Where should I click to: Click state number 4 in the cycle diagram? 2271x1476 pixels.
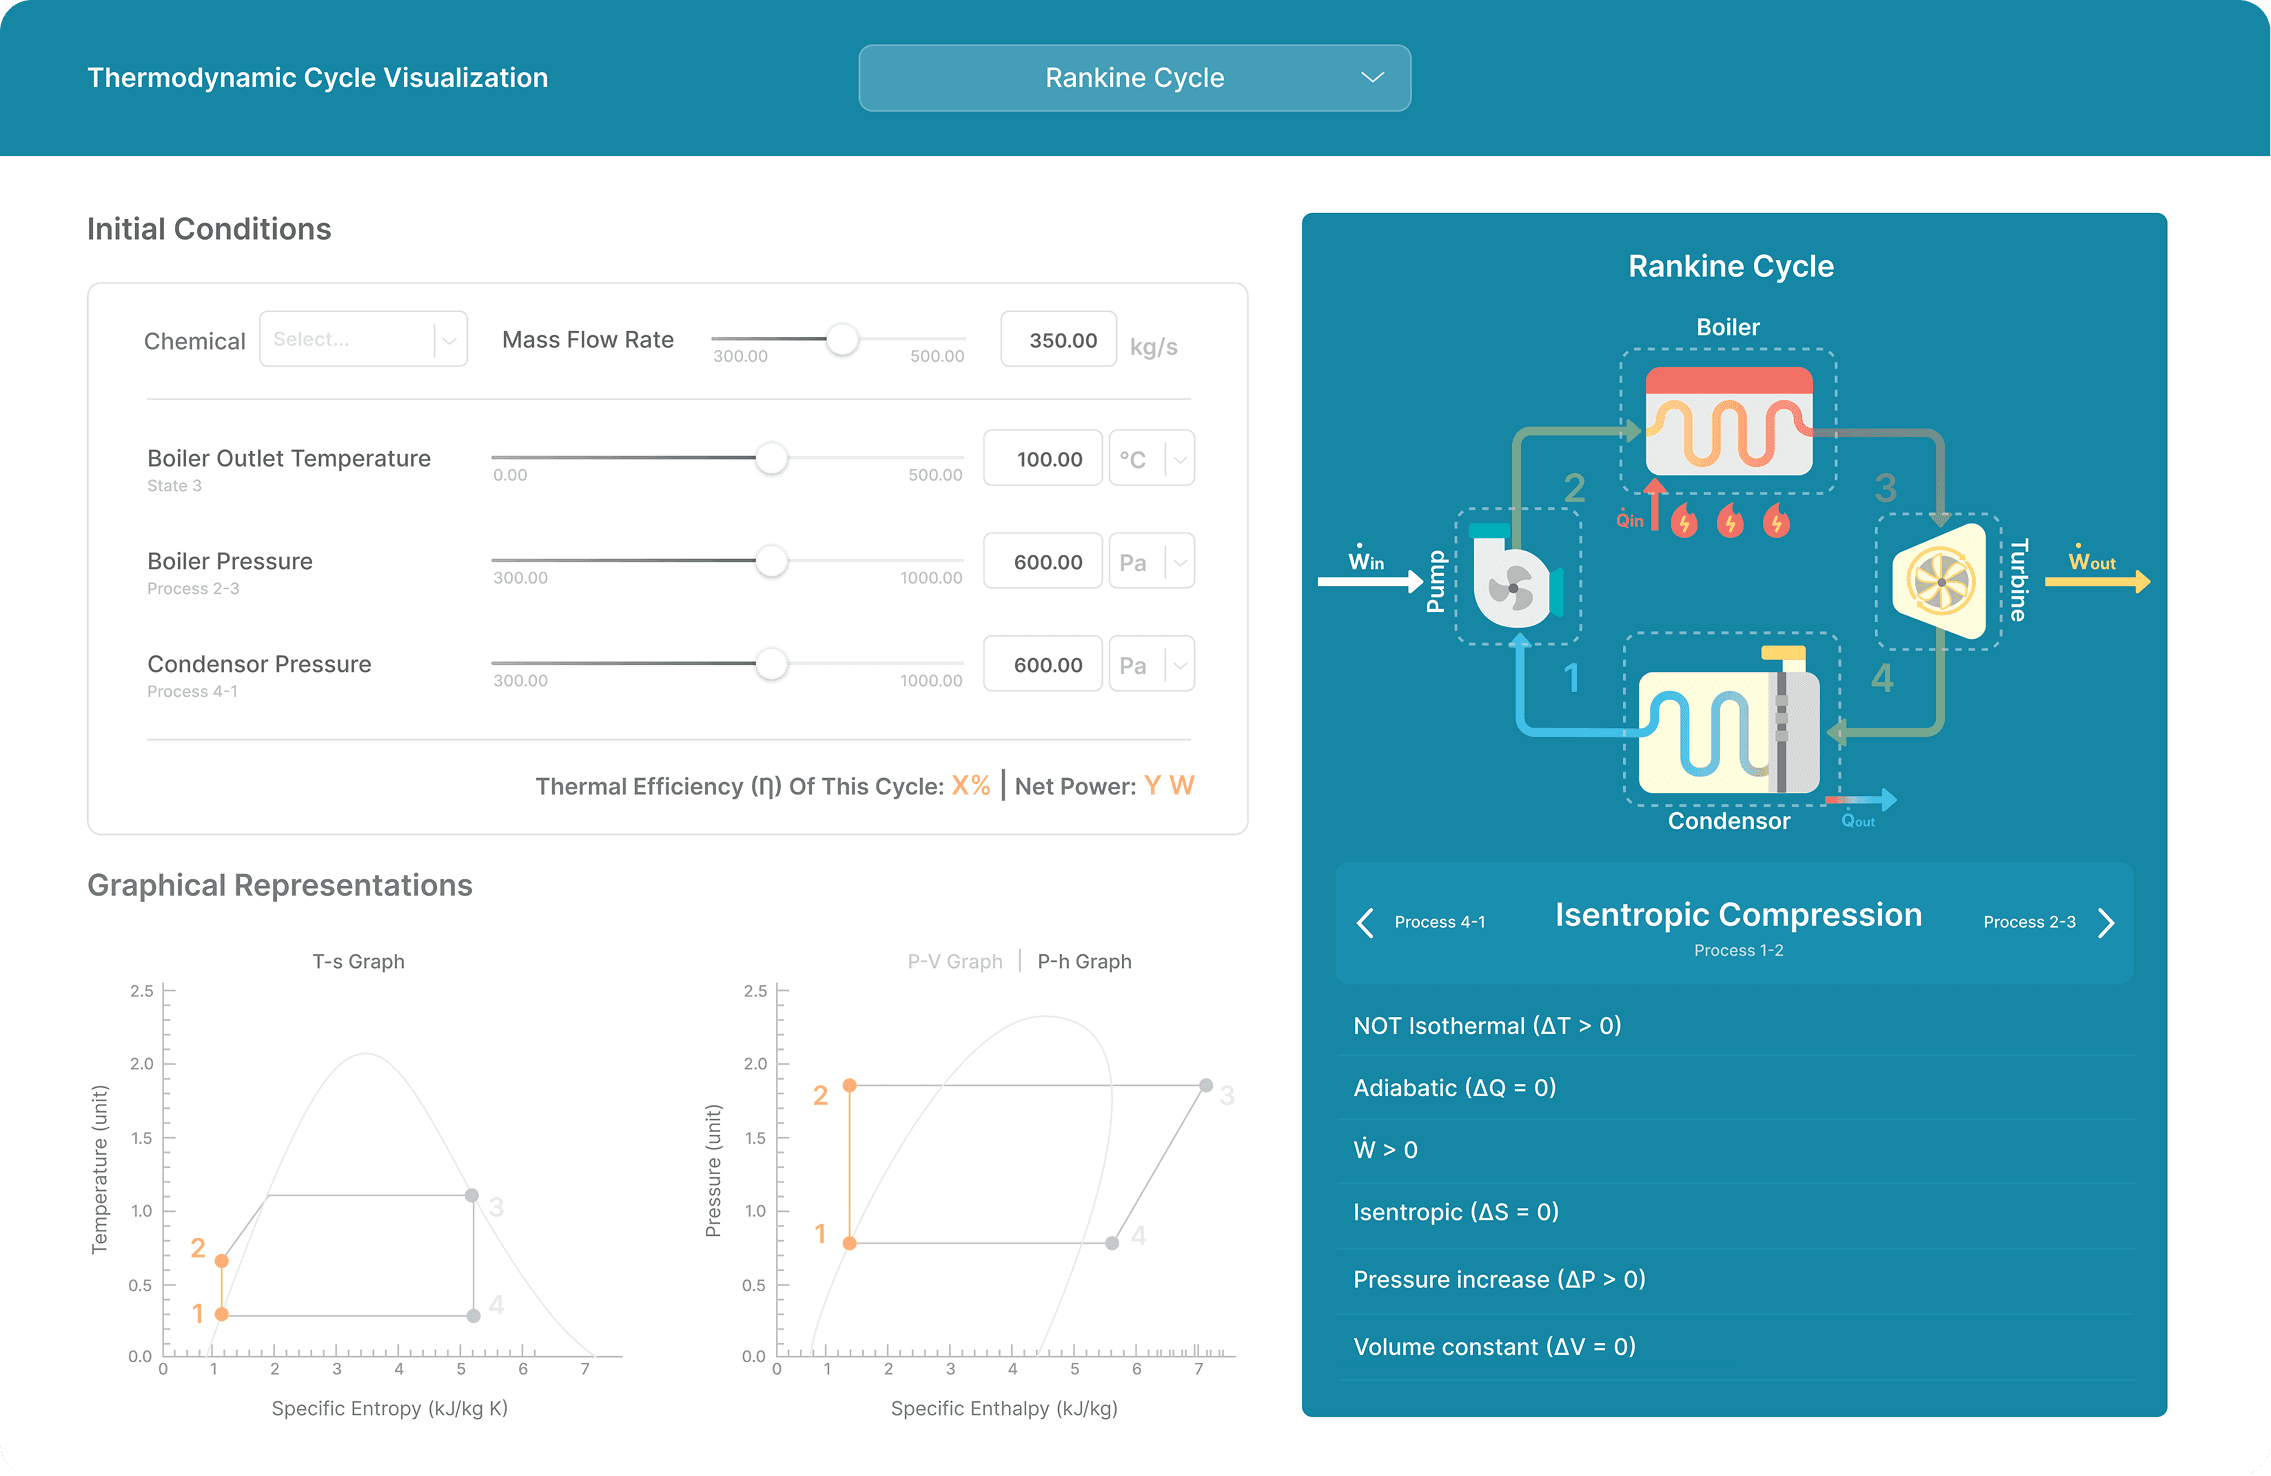tap(1882, 678)
